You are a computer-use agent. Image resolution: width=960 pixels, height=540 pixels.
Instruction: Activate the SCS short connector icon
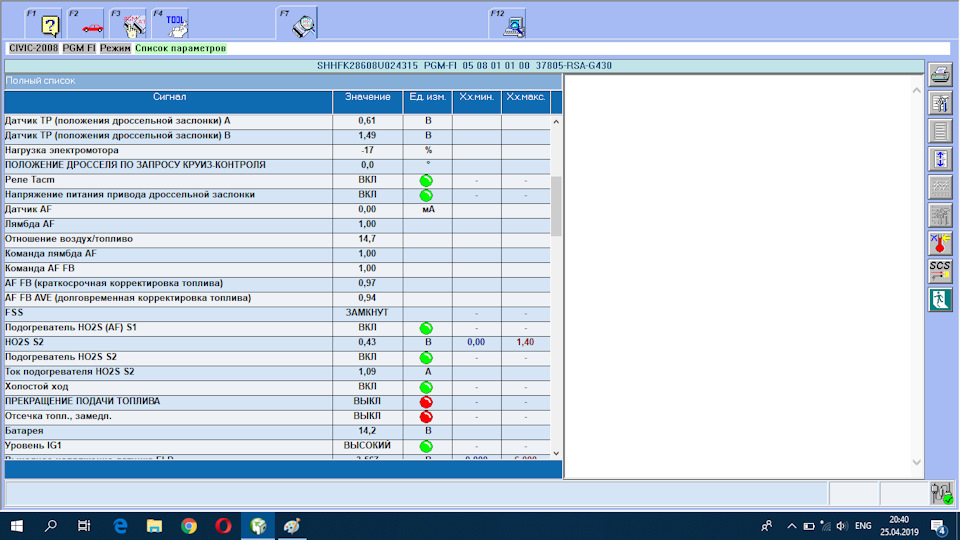(x=940, y=271)
